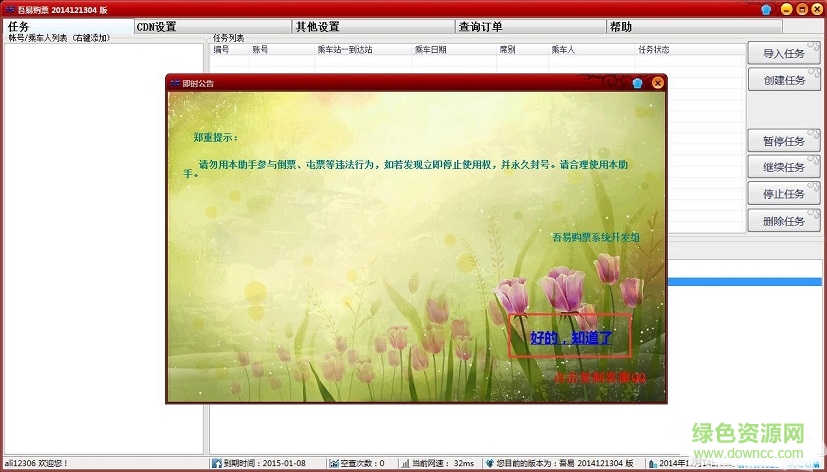Click the red 点击复制客服QQ text
The width and height of the screenshot is (827, 472).
[x=600, y=378]
